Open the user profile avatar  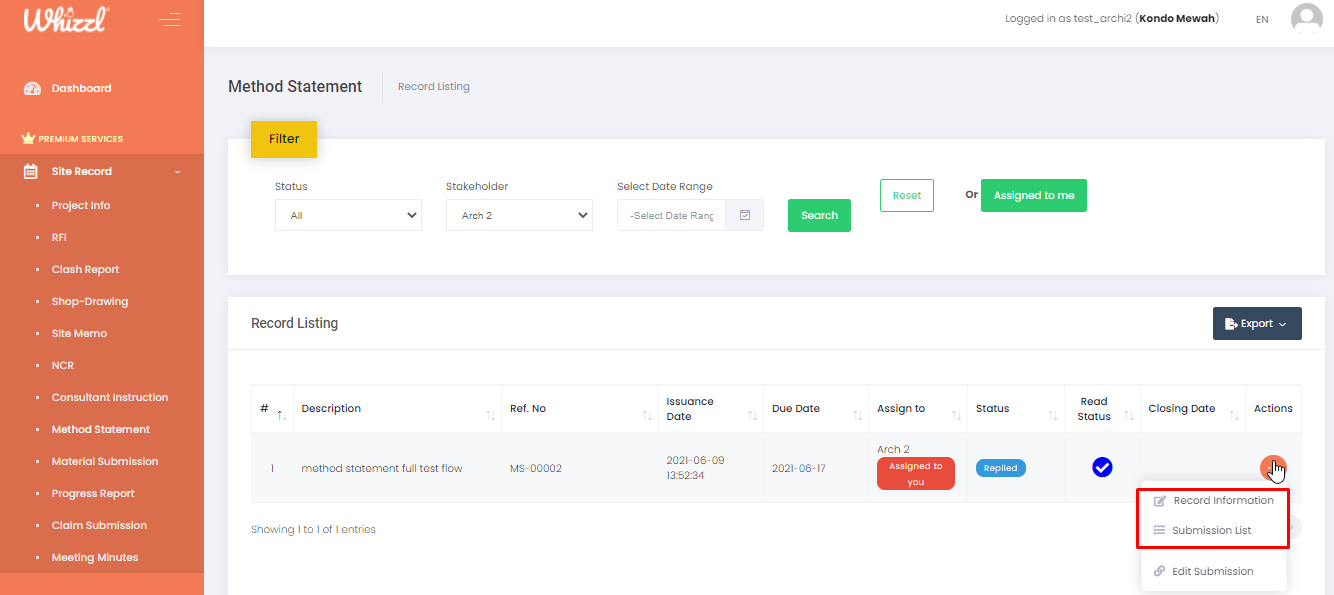coord(1306,19)
